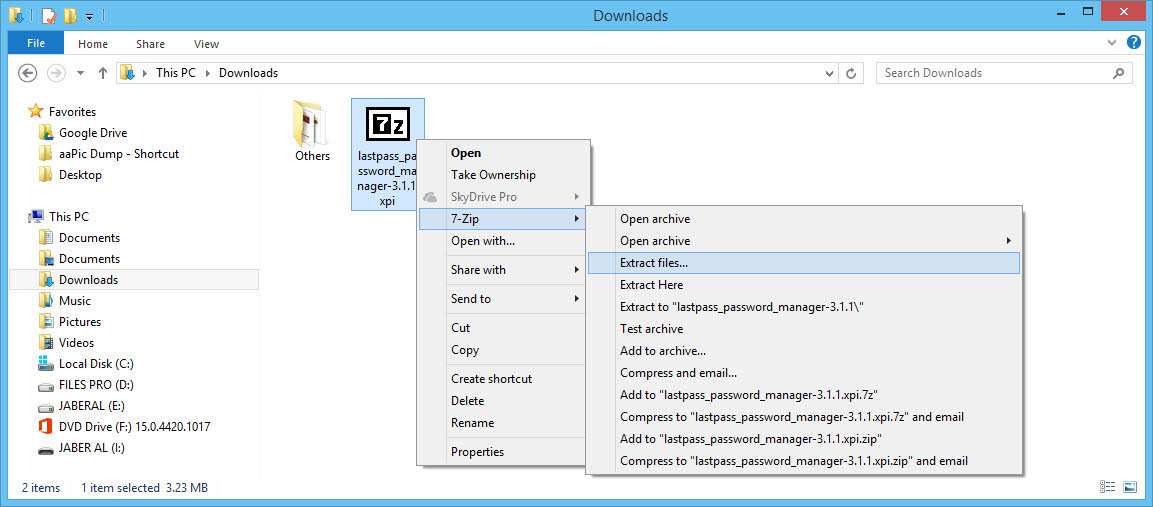Select Desktop under Favorites
This screenshot has width=1153, height=507.
(80, 175)
